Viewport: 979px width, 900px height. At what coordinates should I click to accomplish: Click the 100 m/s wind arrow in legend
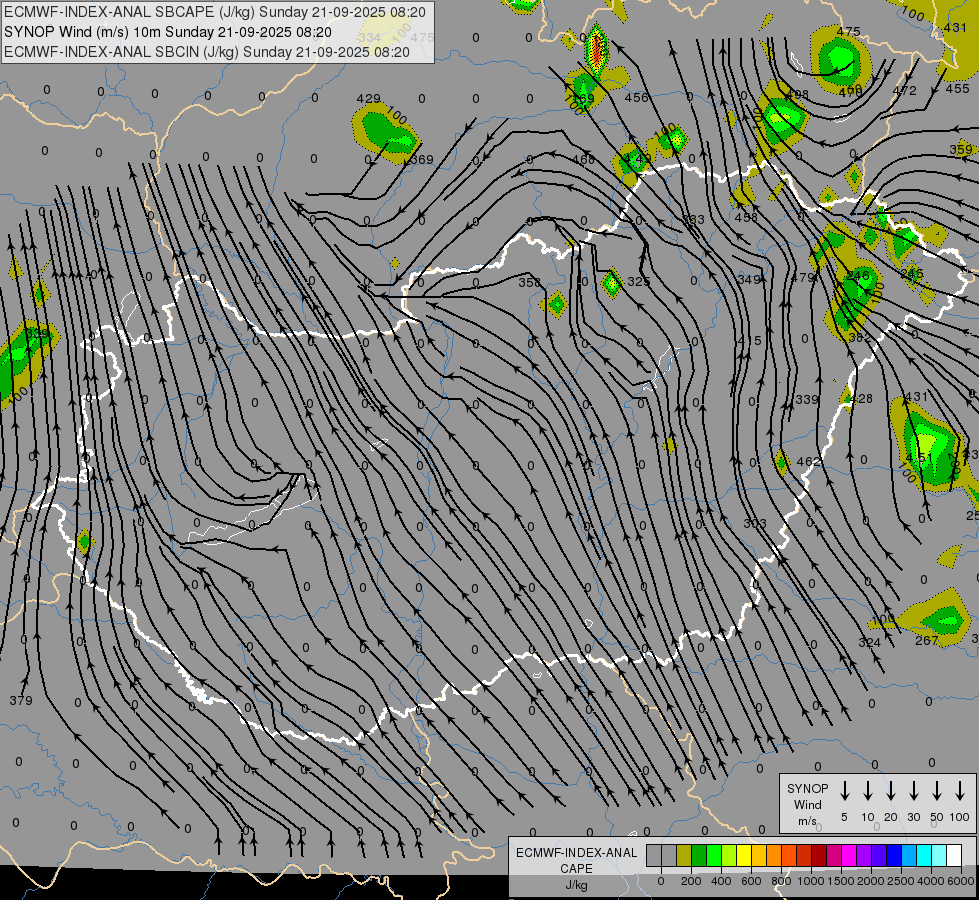point(960,790)
